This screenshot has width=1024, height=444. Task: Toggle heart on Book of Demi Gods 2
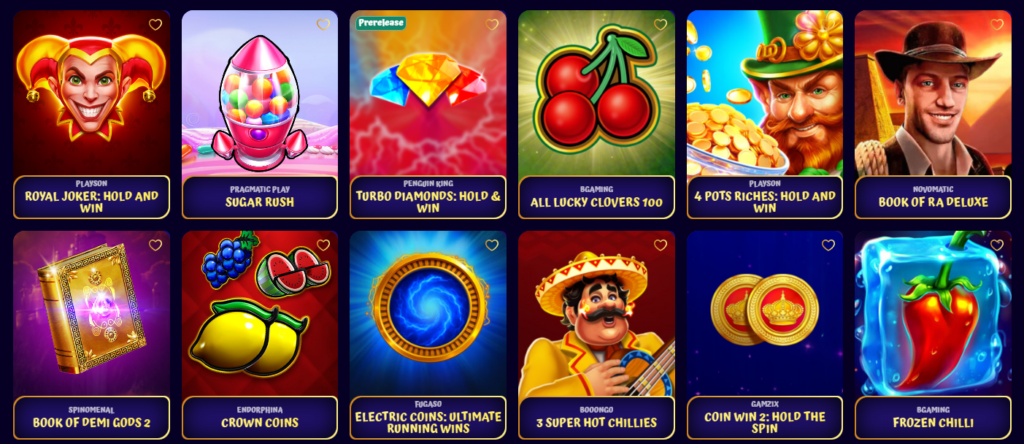[x=155, y=245]
